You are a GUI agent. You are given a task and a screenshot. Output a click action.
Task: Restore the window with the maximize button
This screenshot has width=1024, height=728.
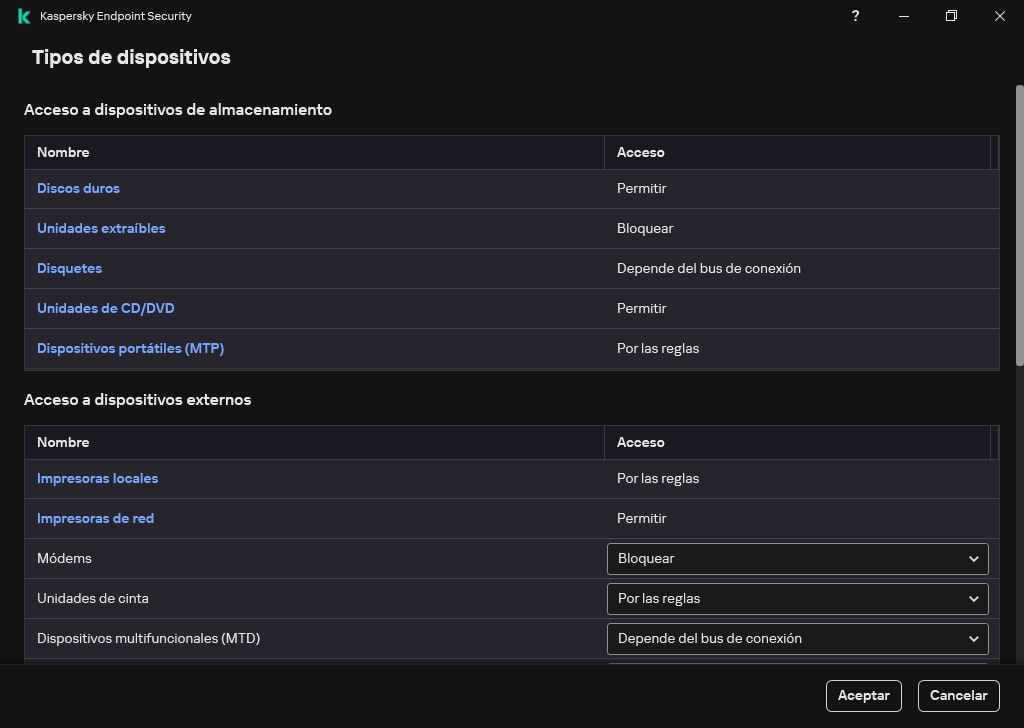951,16
